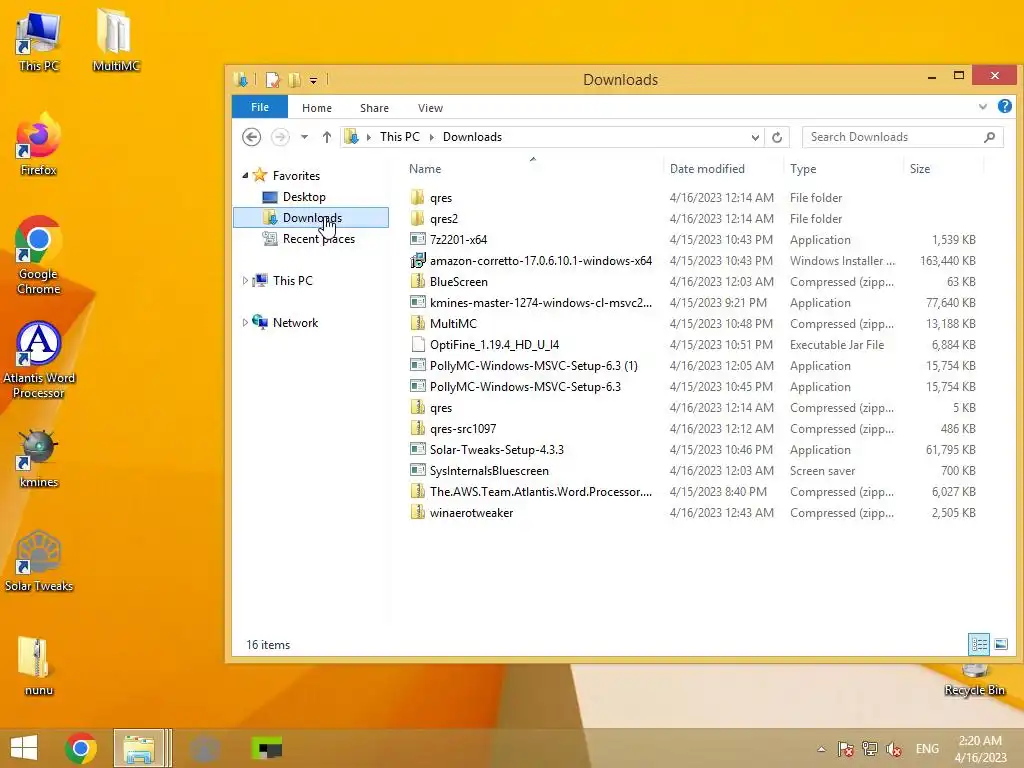Screen dimensions: 1024x768
Task: Click This PC in address breadcrumb
Action: tap(400, 137)
